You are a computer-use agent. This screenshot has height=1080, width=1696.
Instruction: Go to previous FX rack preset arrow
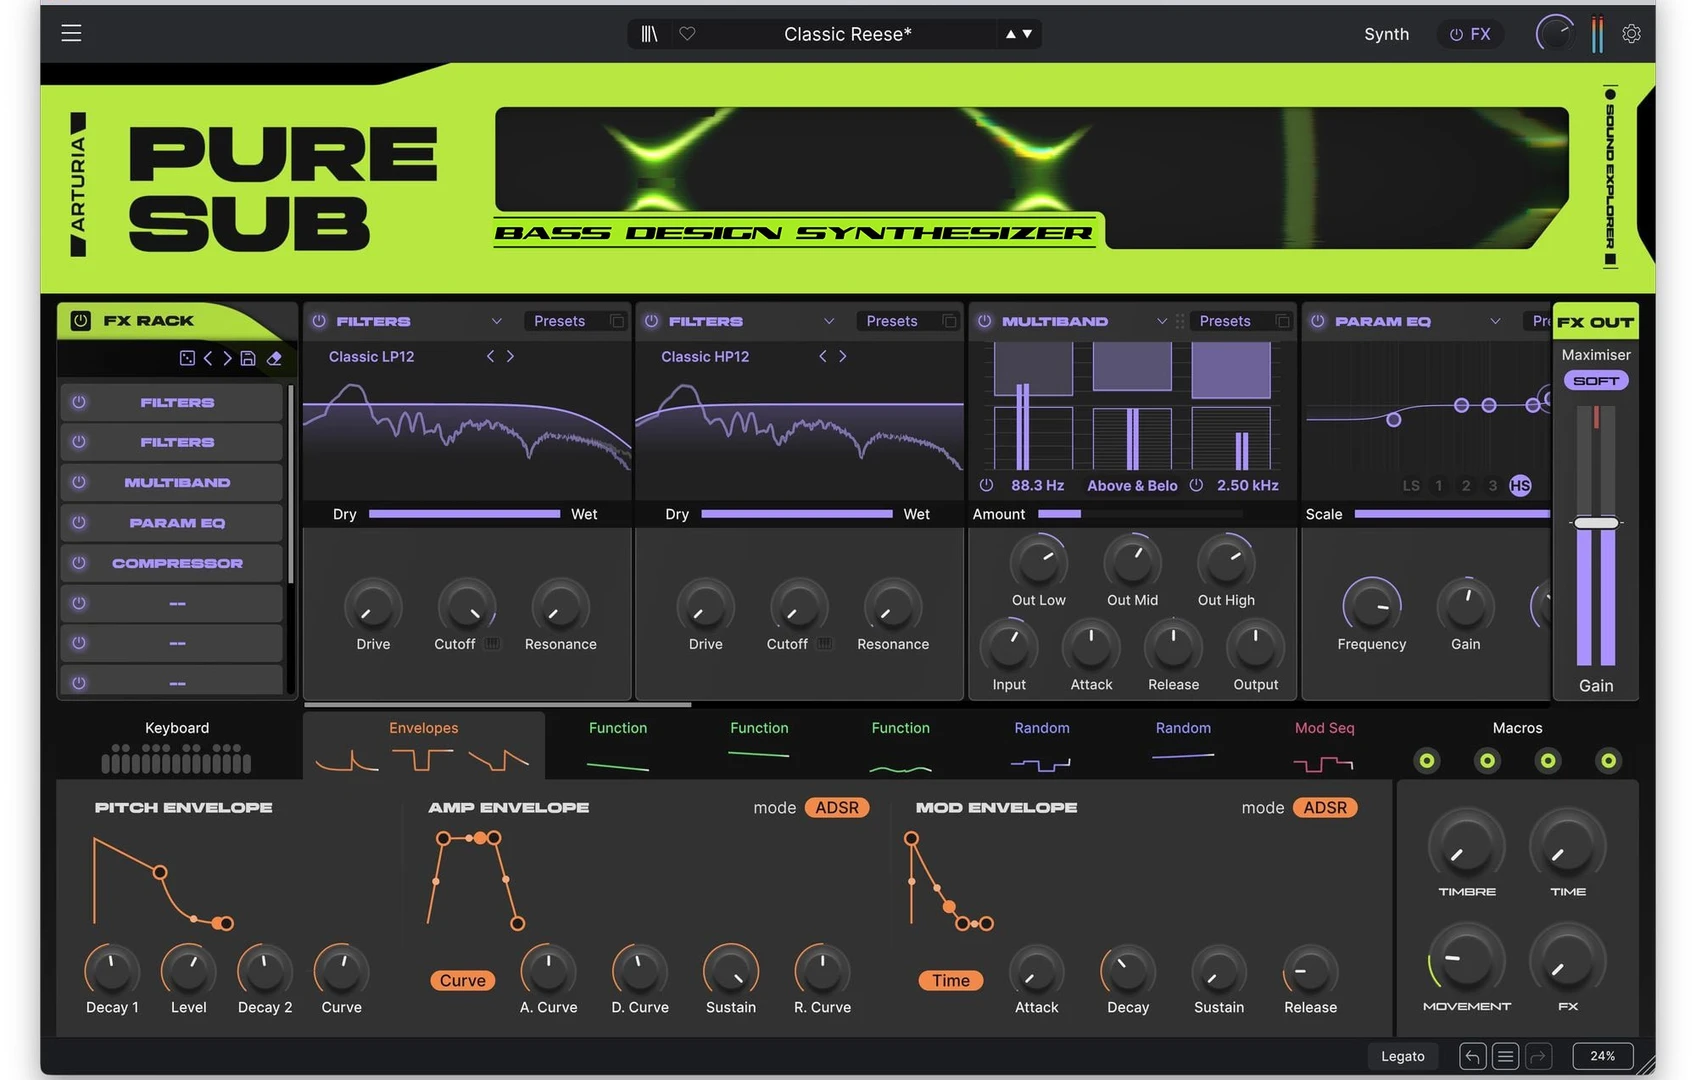click(208, 358)
